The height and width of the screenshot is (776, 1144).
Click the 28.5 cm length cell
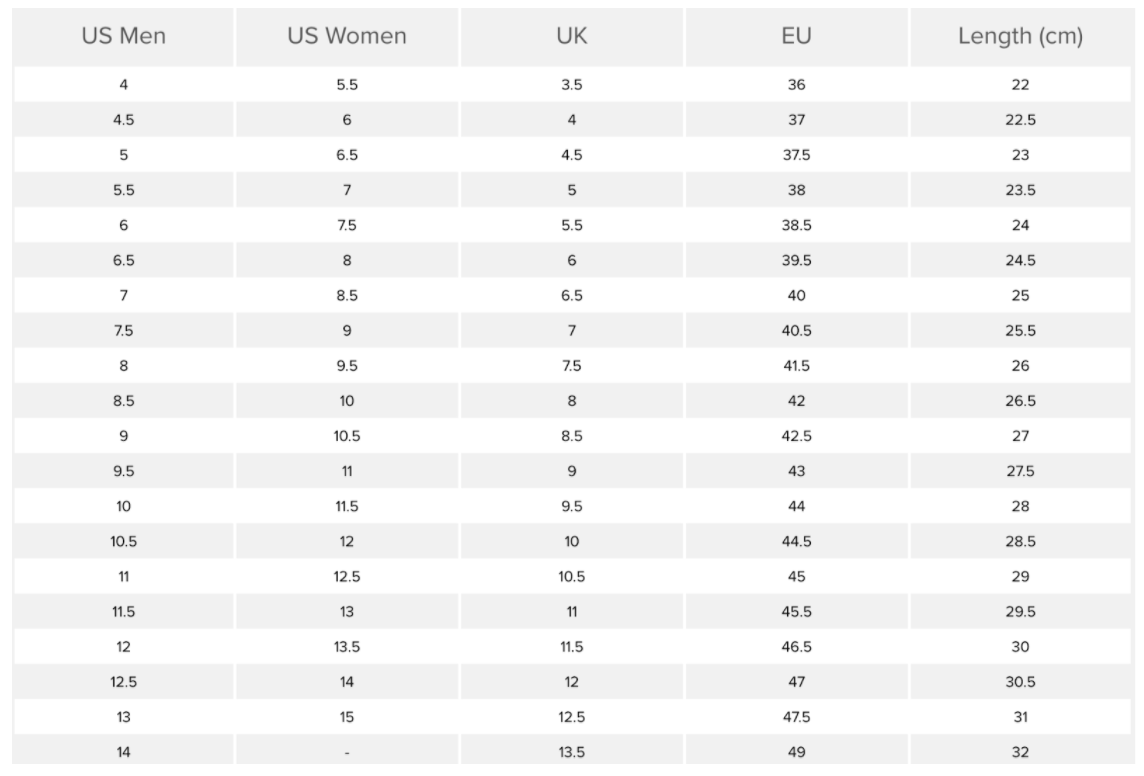click(1021, 541)
